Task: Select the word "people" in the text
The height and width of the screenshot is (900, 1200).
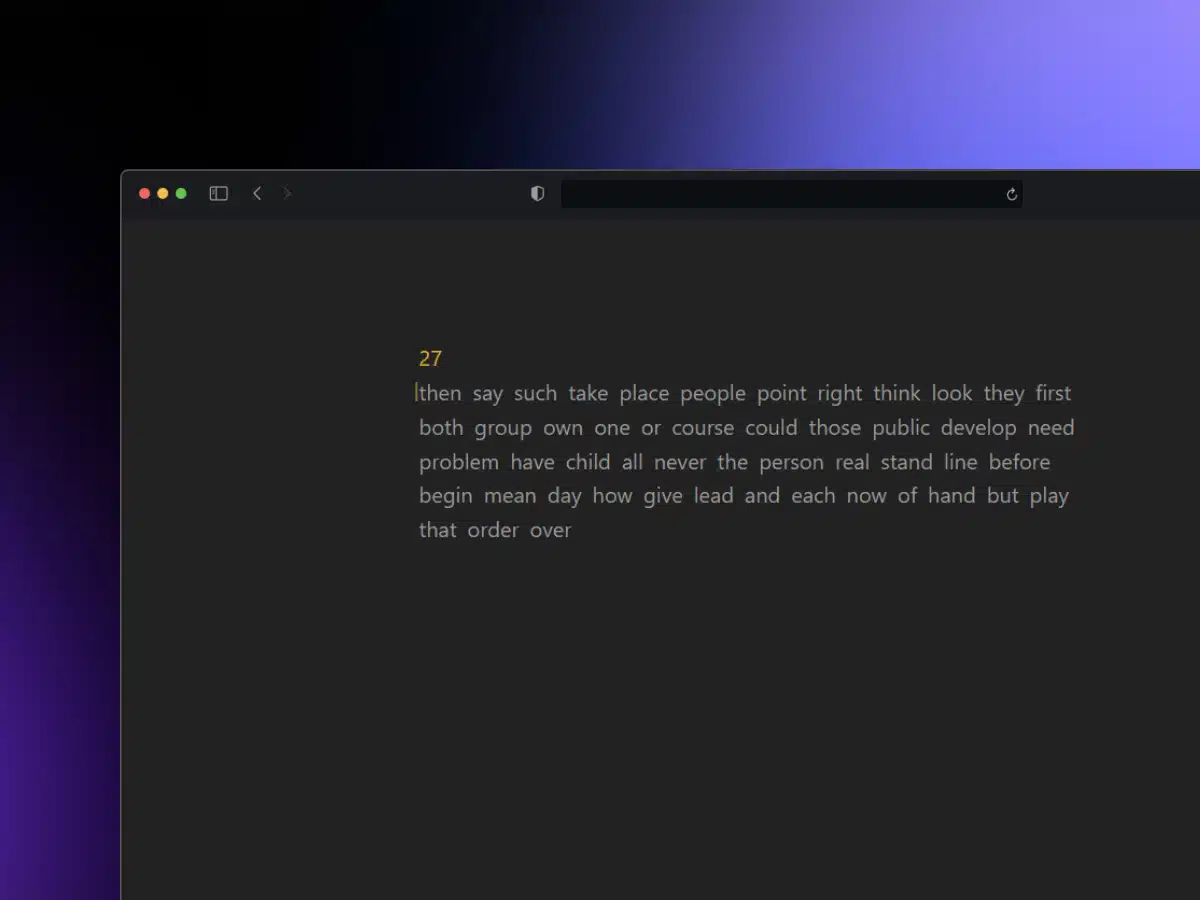Action: point(713,394)
